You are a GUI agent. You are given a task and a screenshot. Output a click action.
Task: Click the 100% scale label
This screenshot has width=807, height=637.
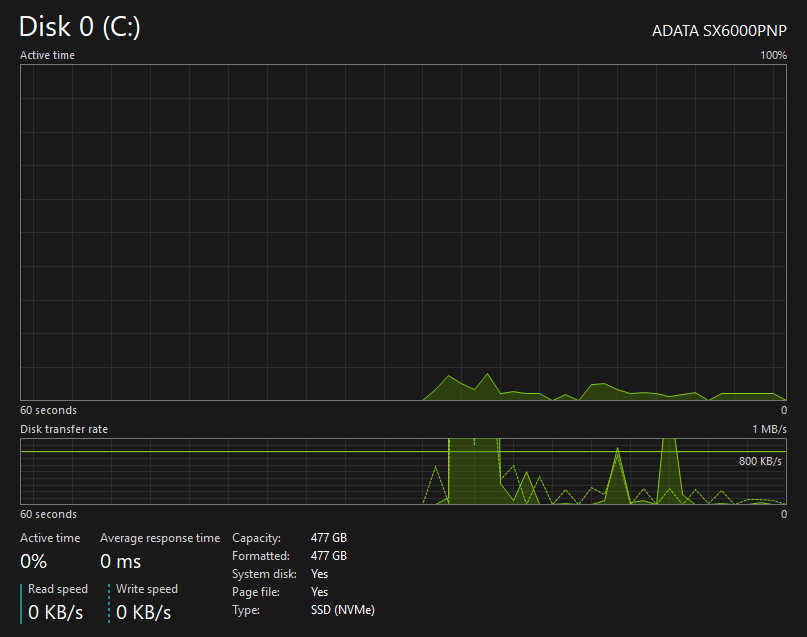click(x=774, y=55)
